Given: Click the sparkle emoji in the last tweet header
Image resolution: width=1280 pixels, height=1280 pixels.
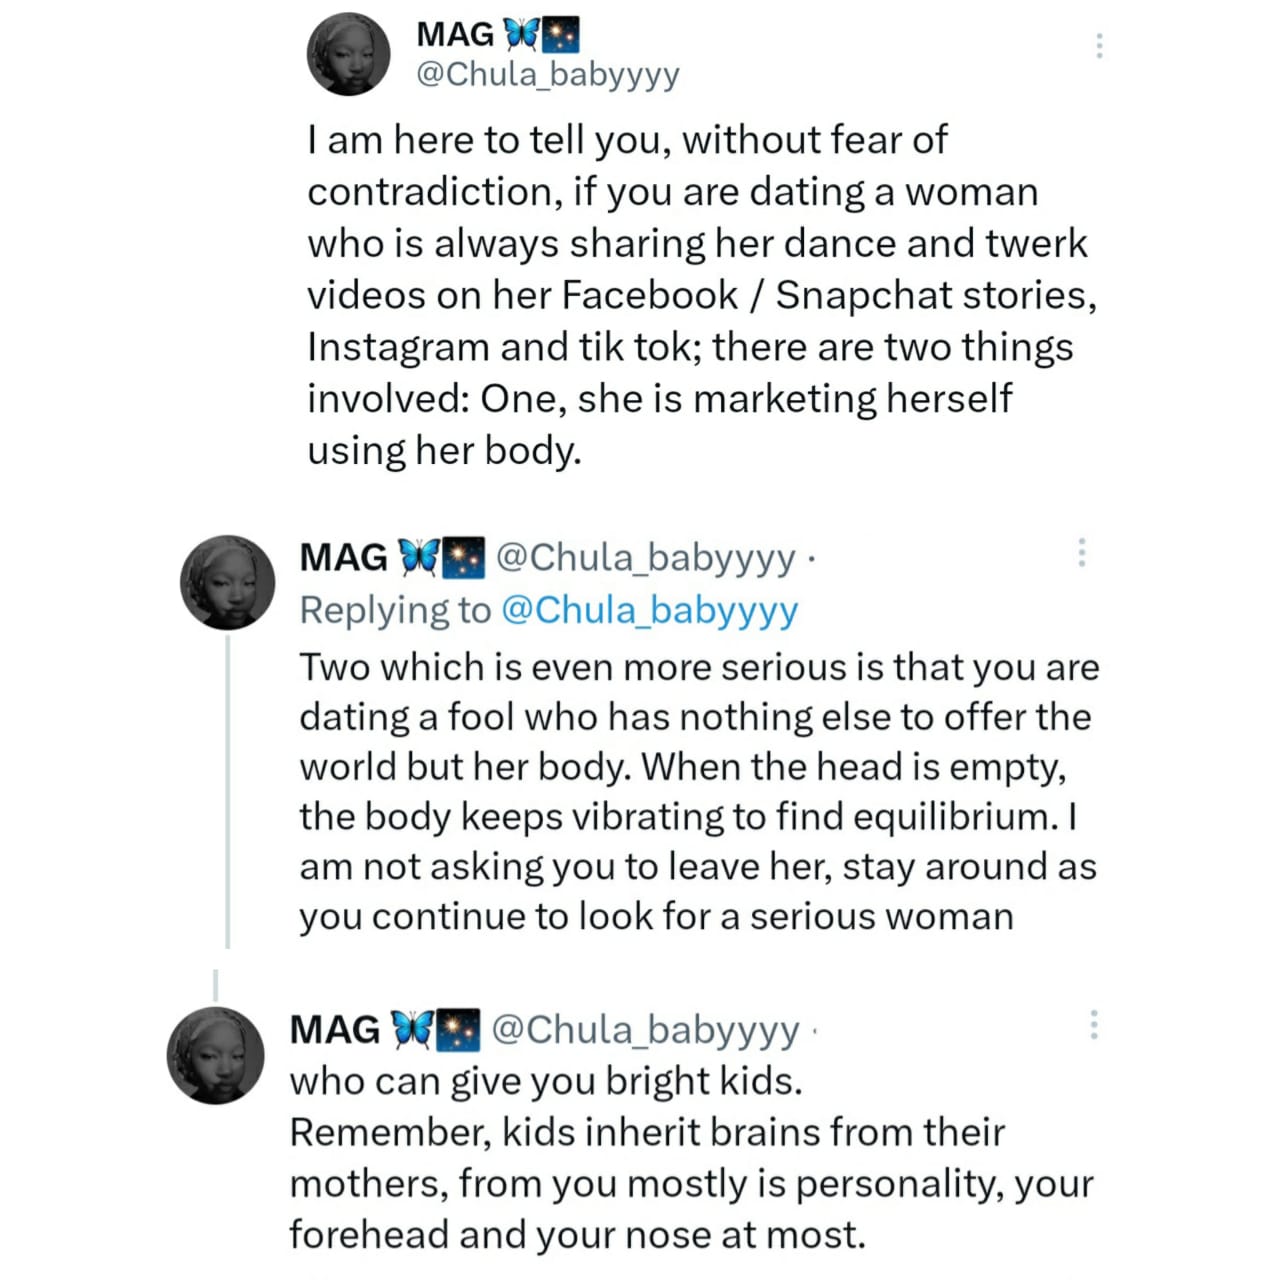Looking at the screenshot, I should pyautogui.click(x=460, y=1028).
